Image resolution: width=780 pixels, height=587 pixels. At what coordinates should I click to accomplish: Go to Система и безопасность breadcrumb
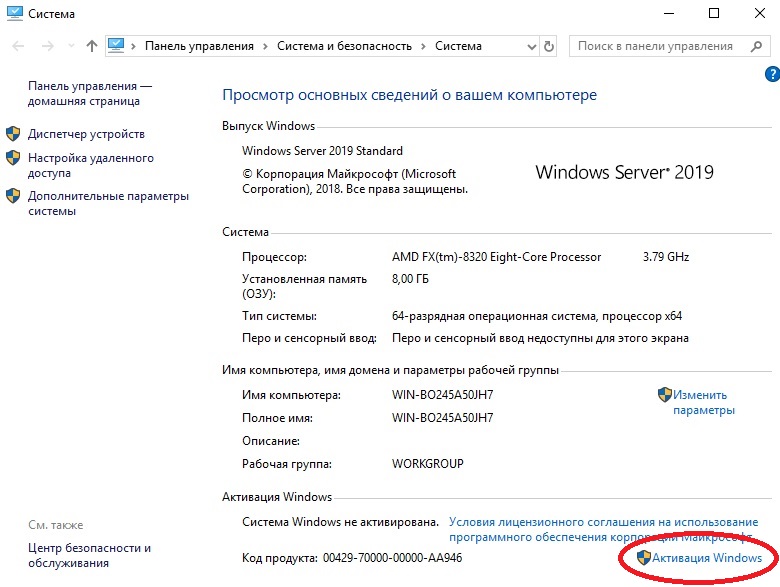(x=345, y=46)
